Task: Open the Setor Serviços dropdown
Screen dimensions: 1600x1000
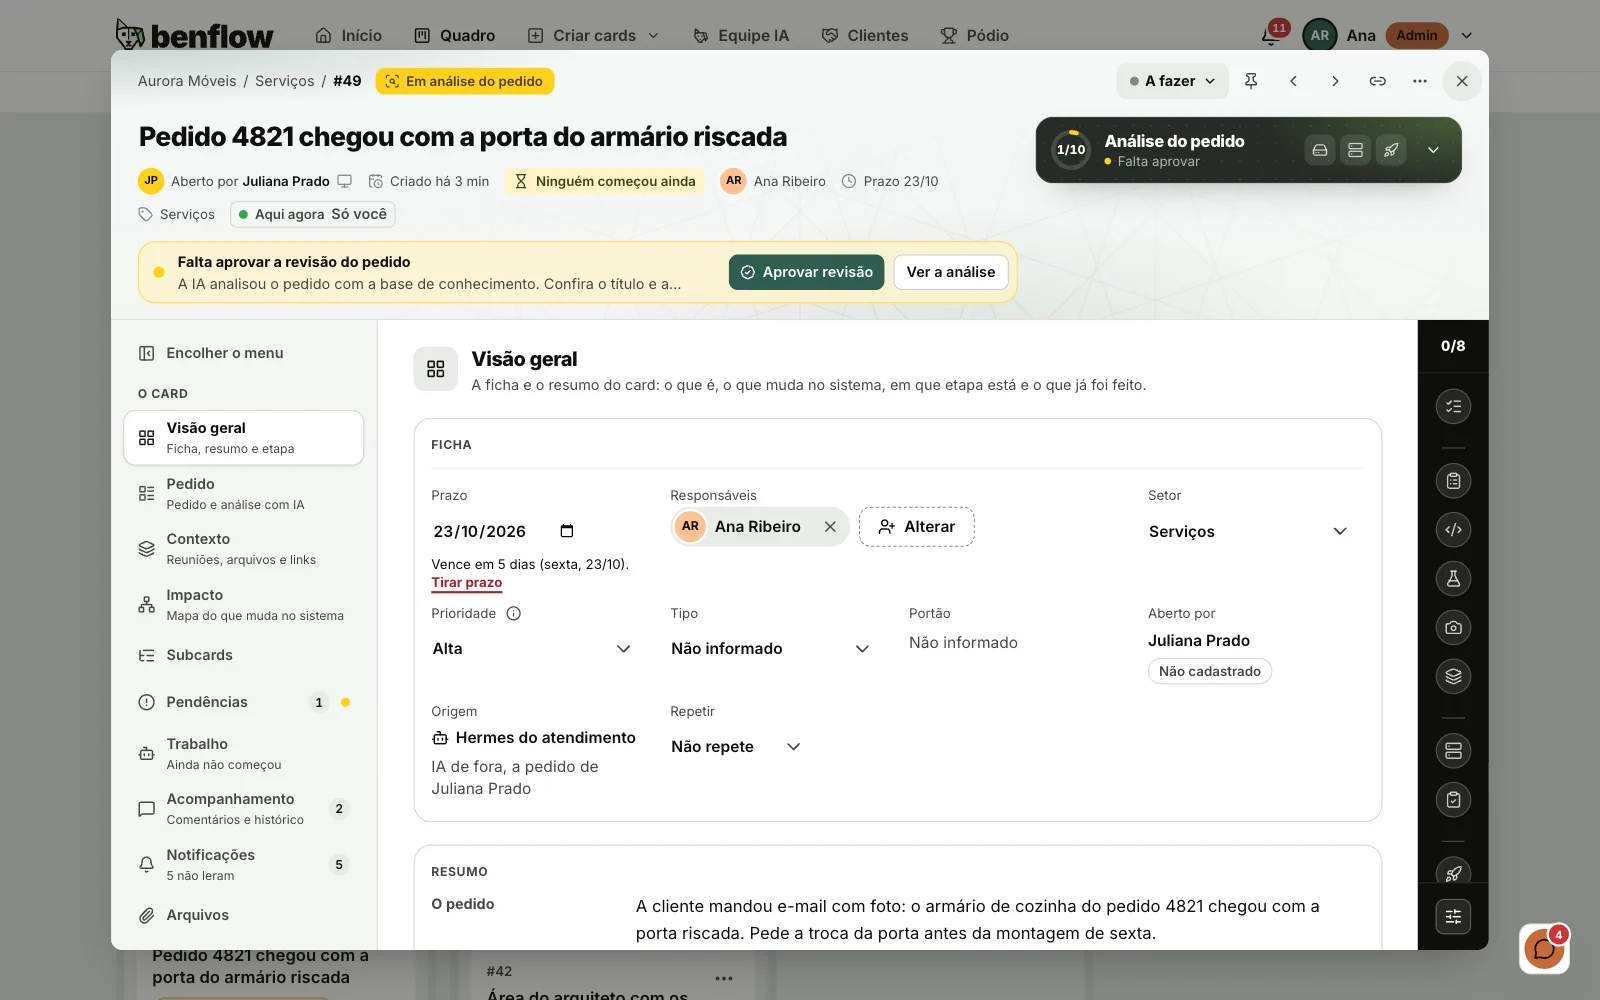Action: click(x=1248, y=532)
